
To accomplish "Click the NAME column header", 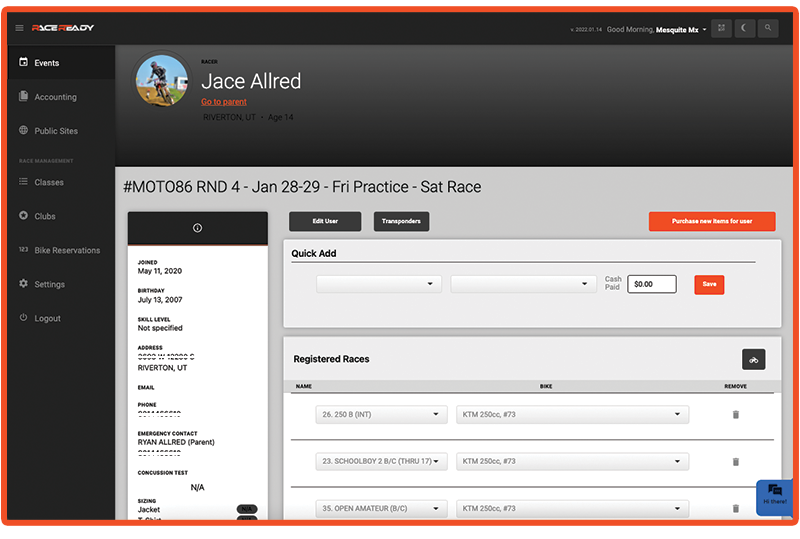I will point(304,386).
